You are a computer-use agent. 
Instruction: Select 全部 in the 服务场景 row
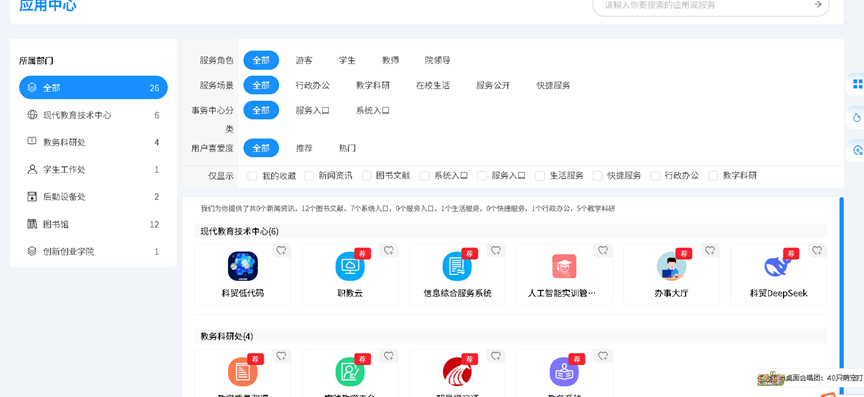(261, 85)
